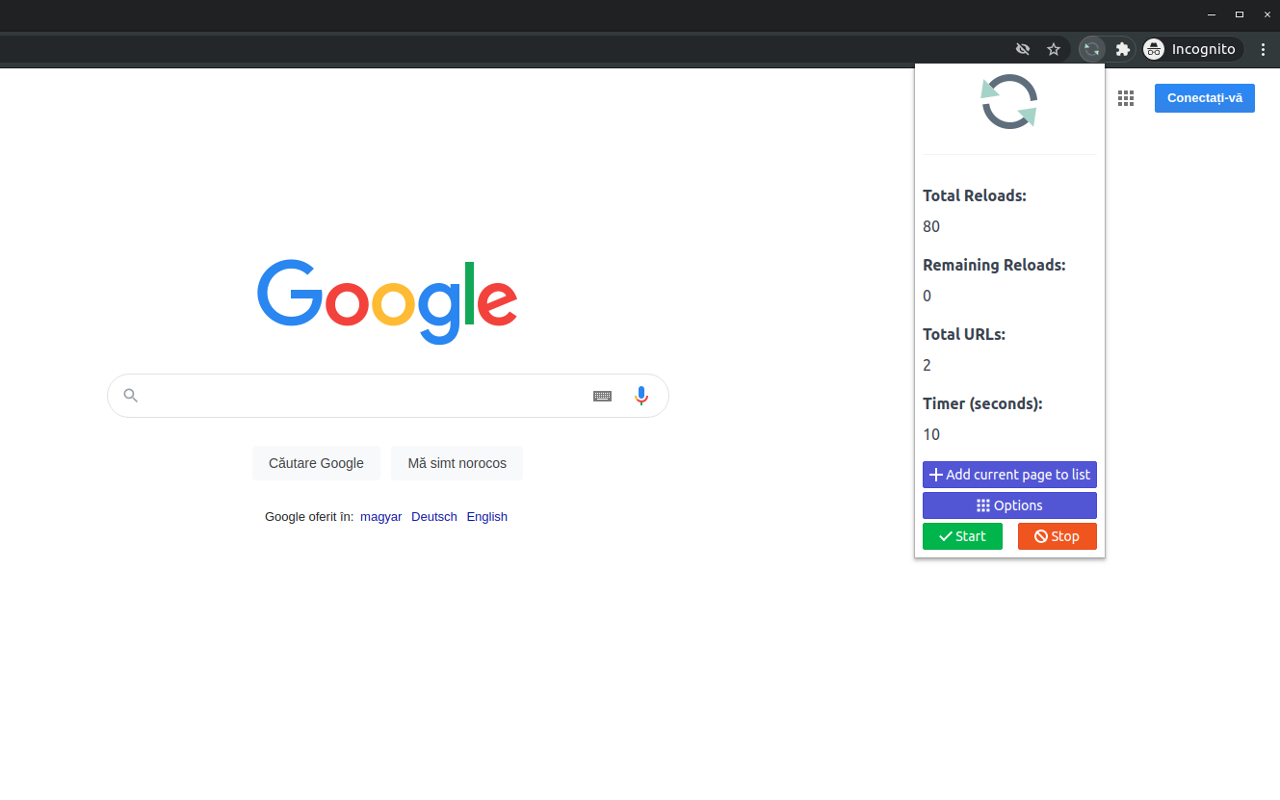1280x800 pixels.
Task: Close the Chrome window
Action: [x=1267, y=14]
